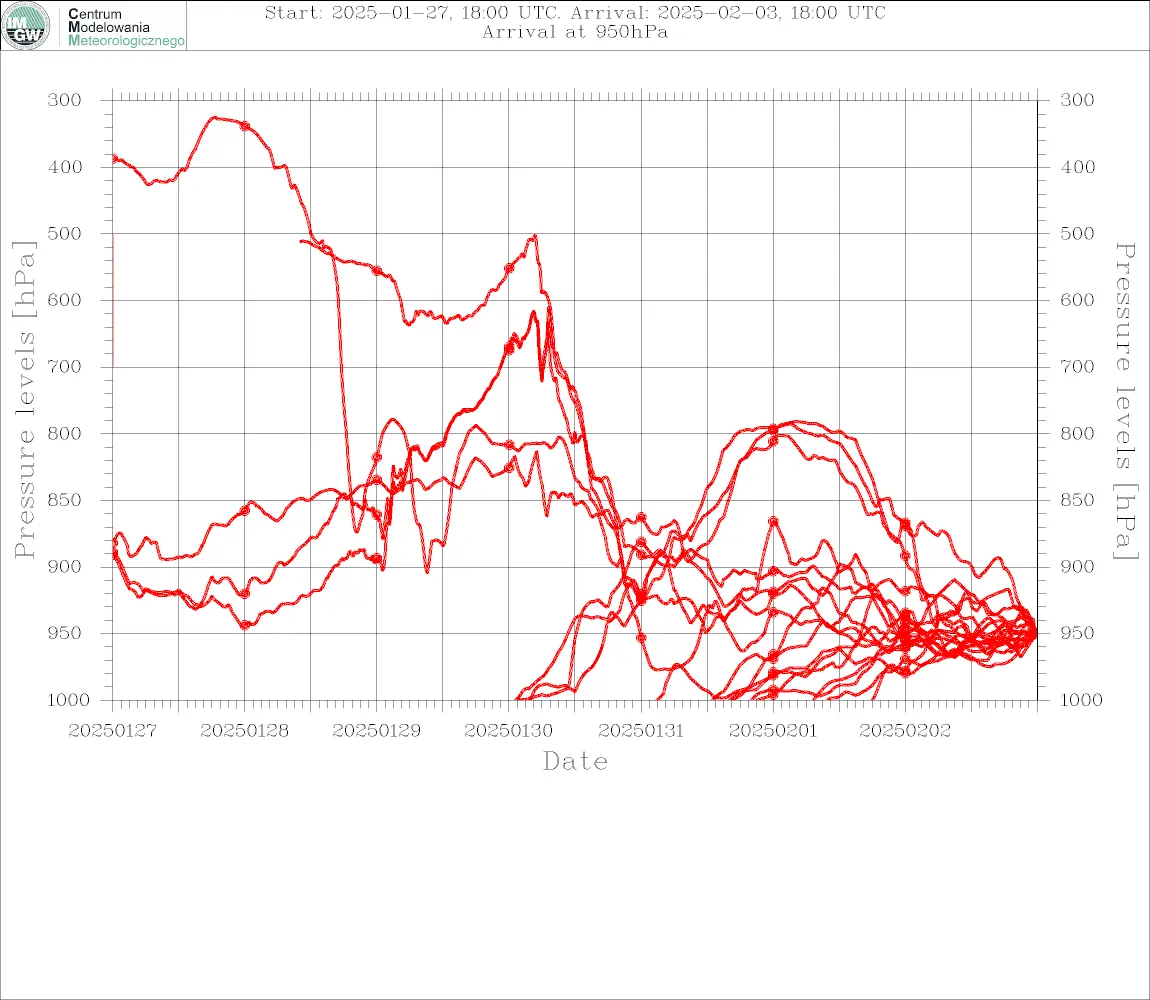Click the right axis value 950
This screenshot has height=1000, width=1150.
tap(1077, 632)
